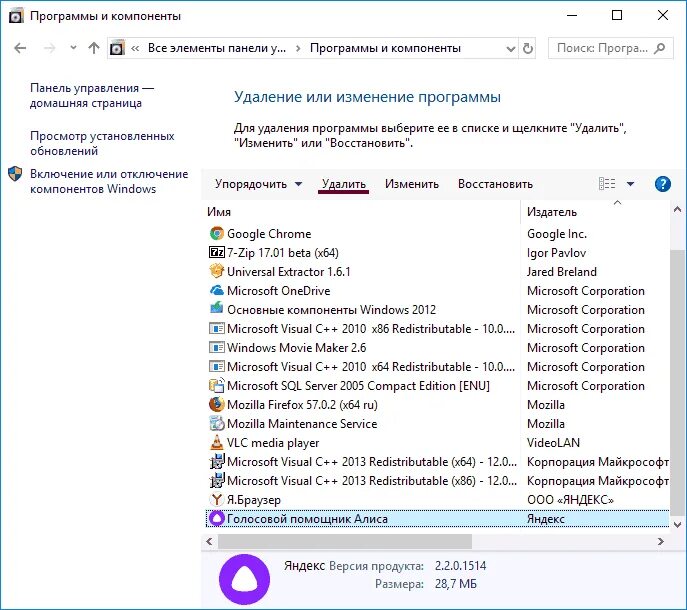The height and width of the screenshot is (610, 687).
Task: Click the Igor Pavlov publisher cell
Action: point(556,252)
